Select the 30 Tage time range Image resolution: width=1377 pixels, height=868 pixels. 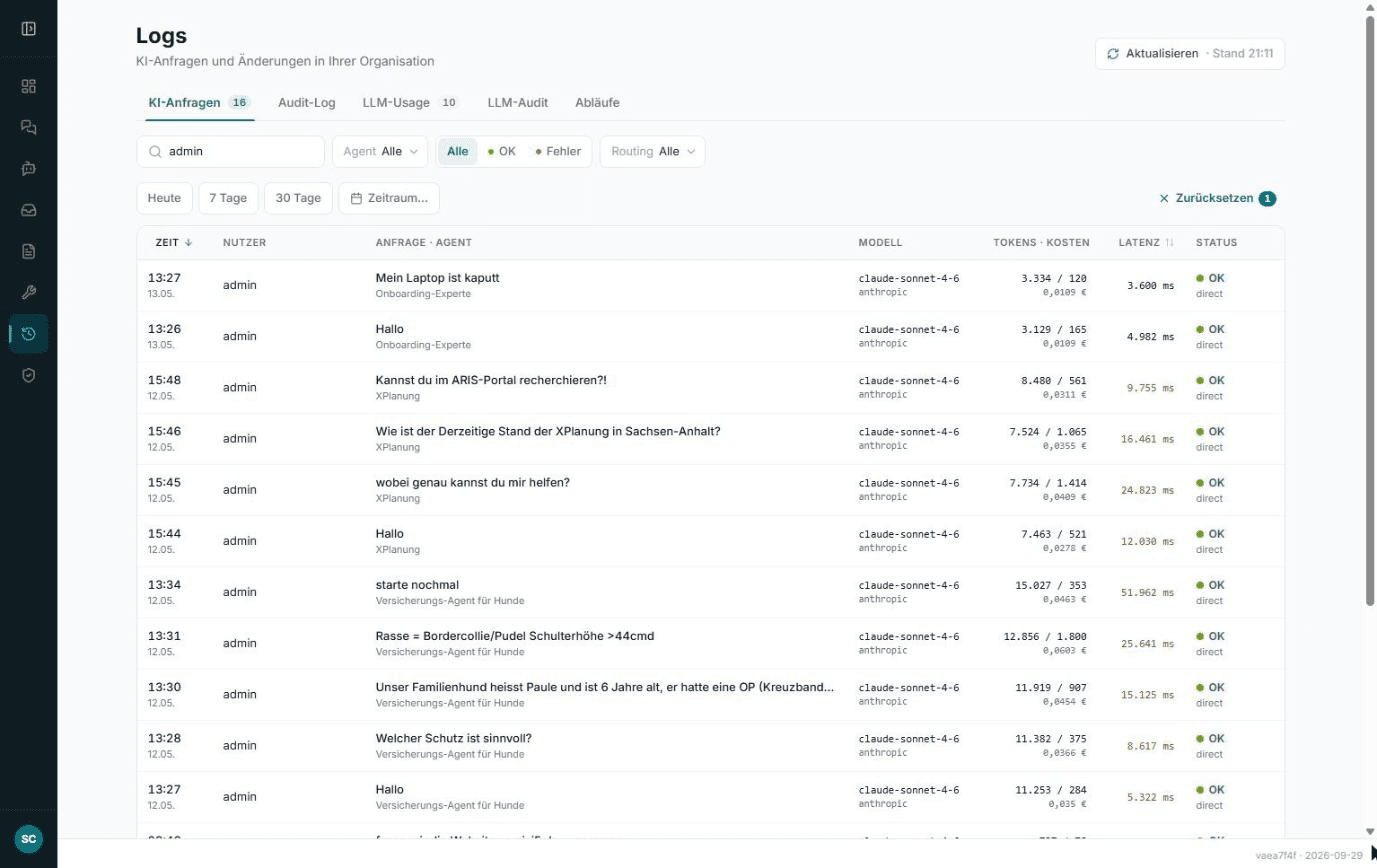pyautogui.click(x=298, y=198)
